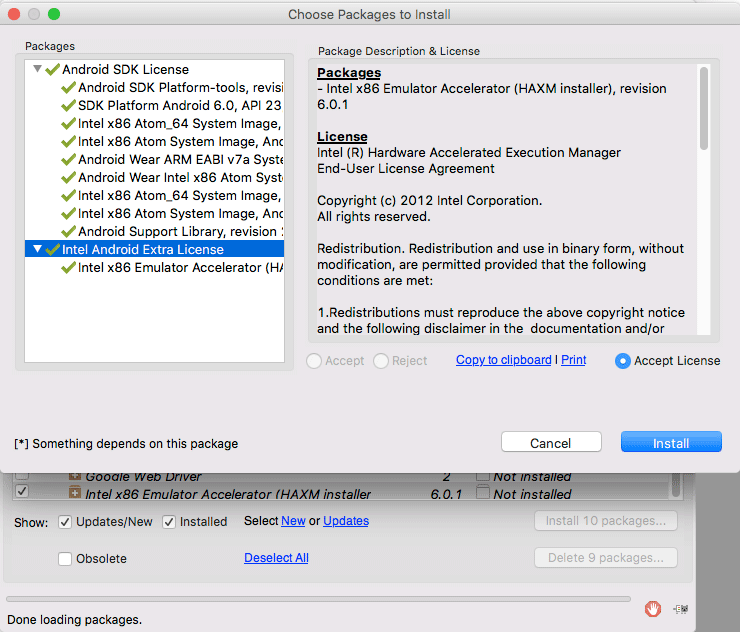Click the New selection link
This screenshot has height=632, width=740.
[x=293, y=521]
